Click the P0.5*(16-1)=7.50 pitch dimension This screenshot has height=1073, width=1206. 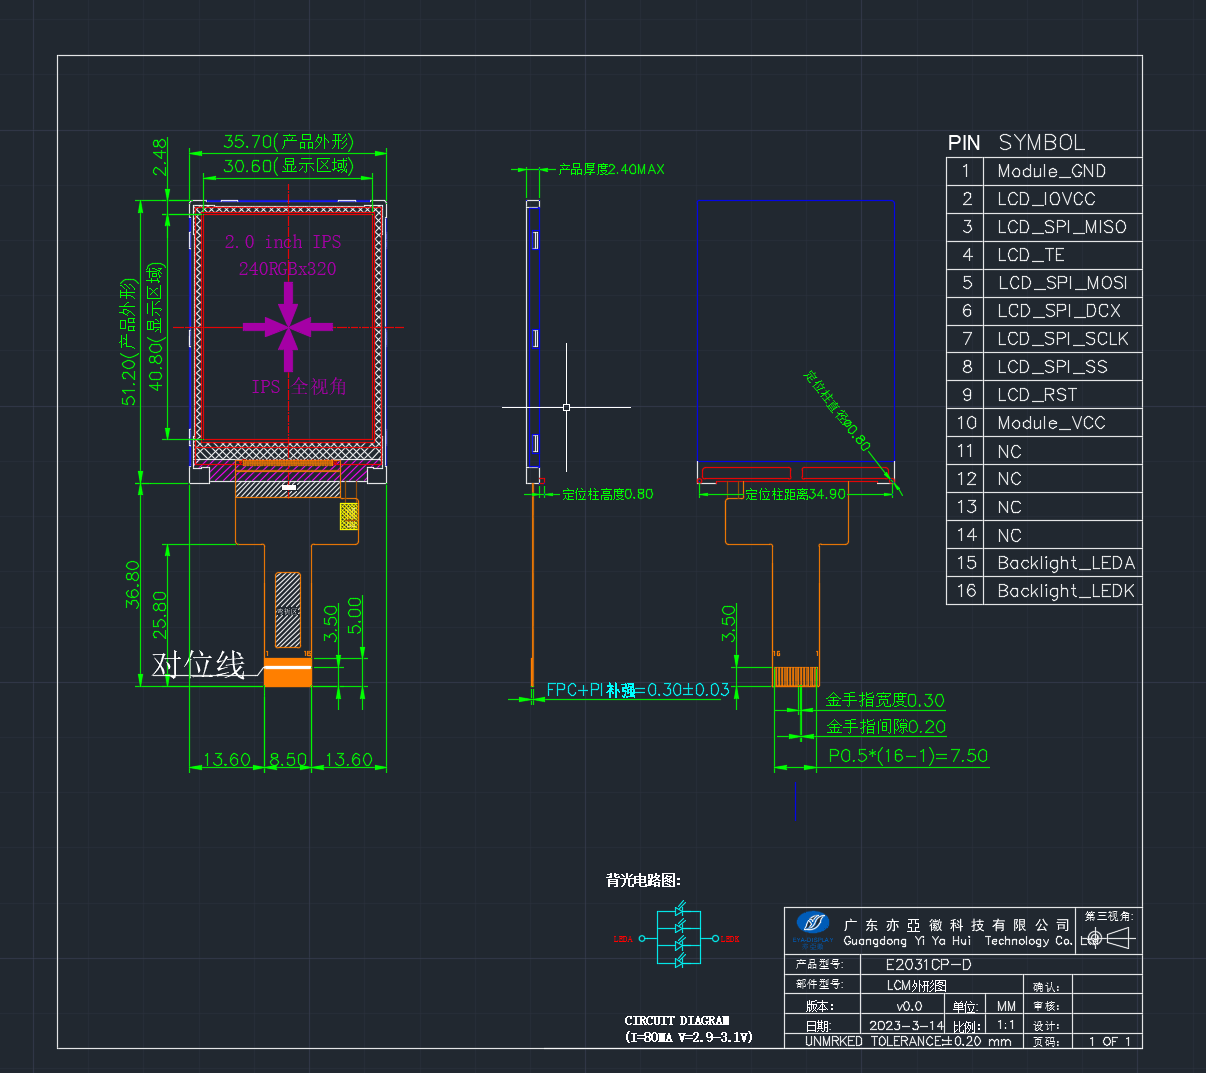[x=908, y=756]
